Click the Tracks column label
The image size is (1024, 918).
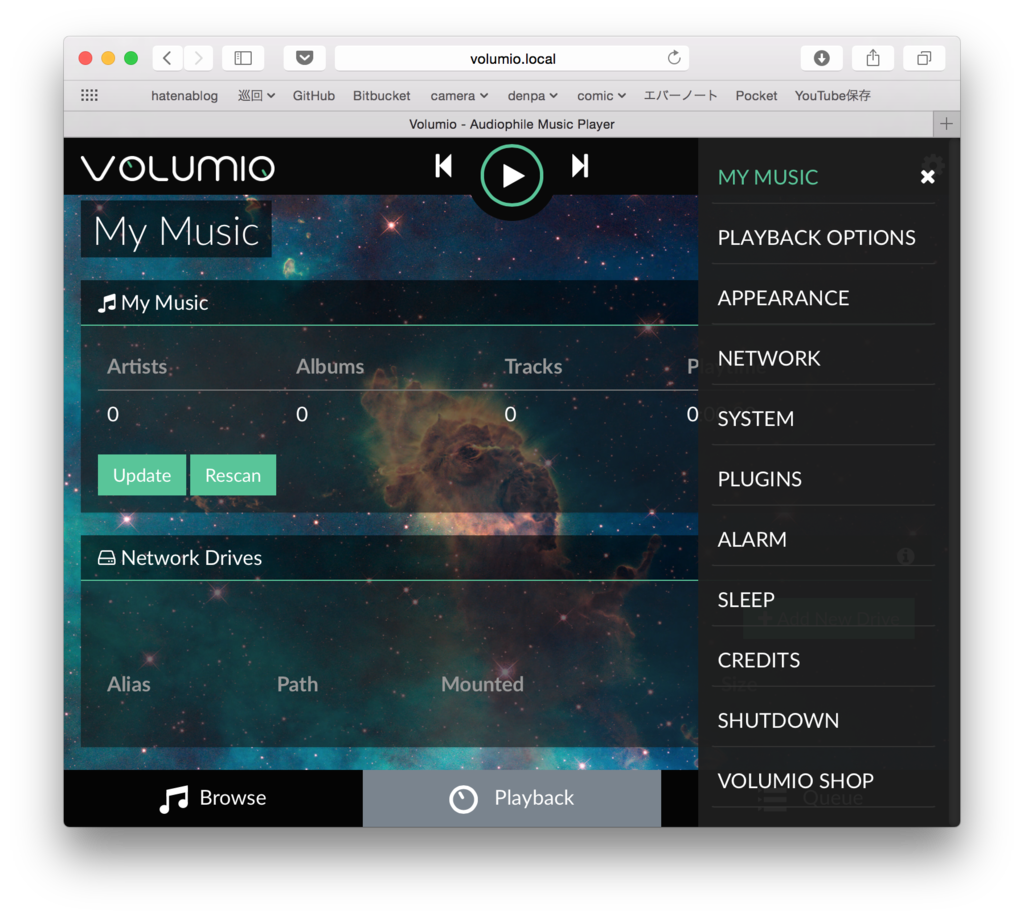(533, 366)
